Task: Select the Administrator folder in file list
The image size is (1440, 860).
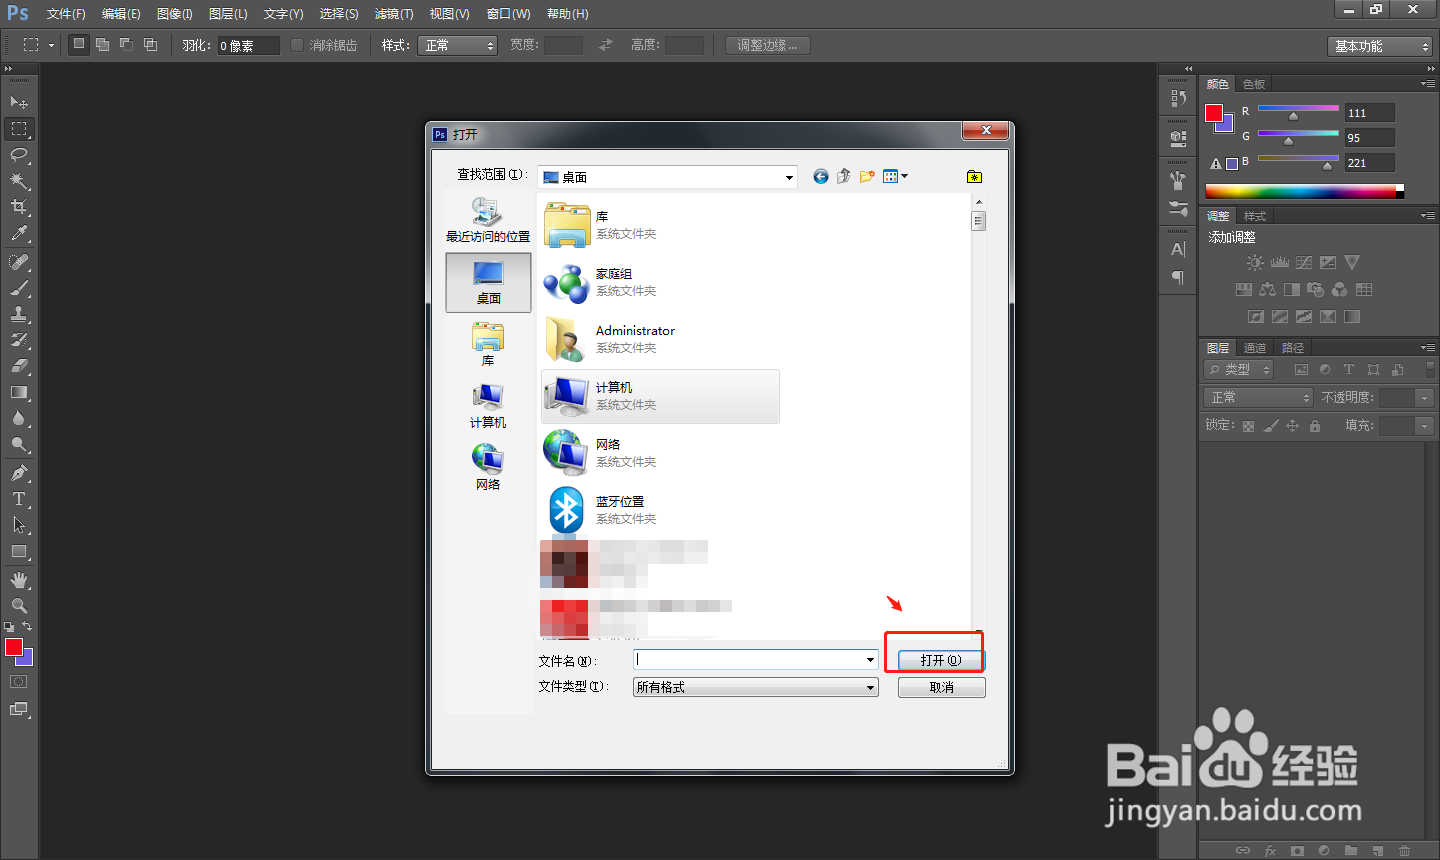Action: pyautogui.click(x=660, y=339)
